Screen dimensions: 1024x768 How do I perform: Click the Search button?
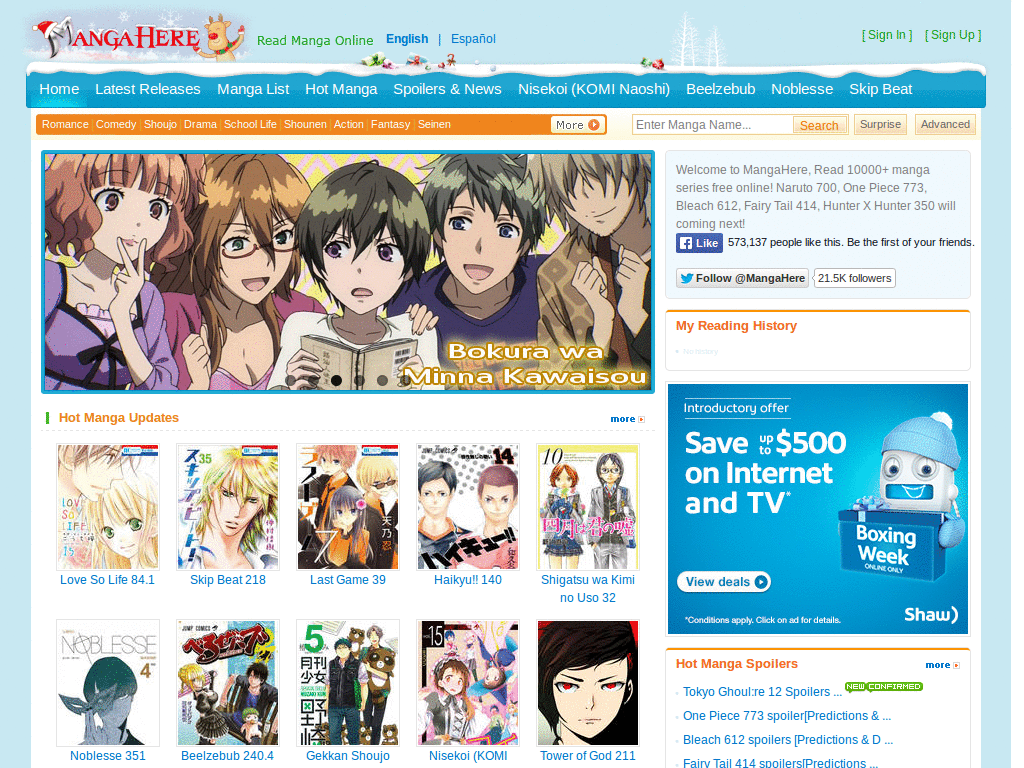(x=819, y=125)
